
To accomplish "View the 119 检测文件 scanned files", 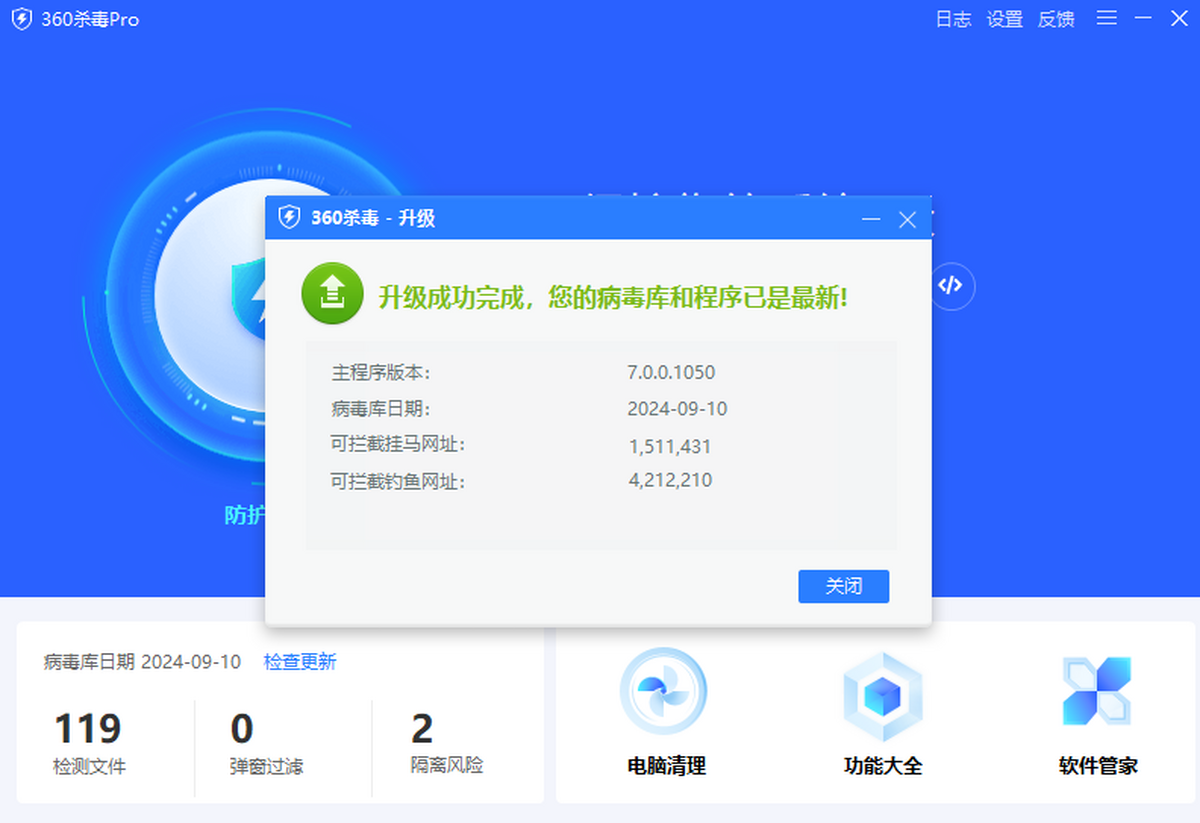I will tap(89, 744).
